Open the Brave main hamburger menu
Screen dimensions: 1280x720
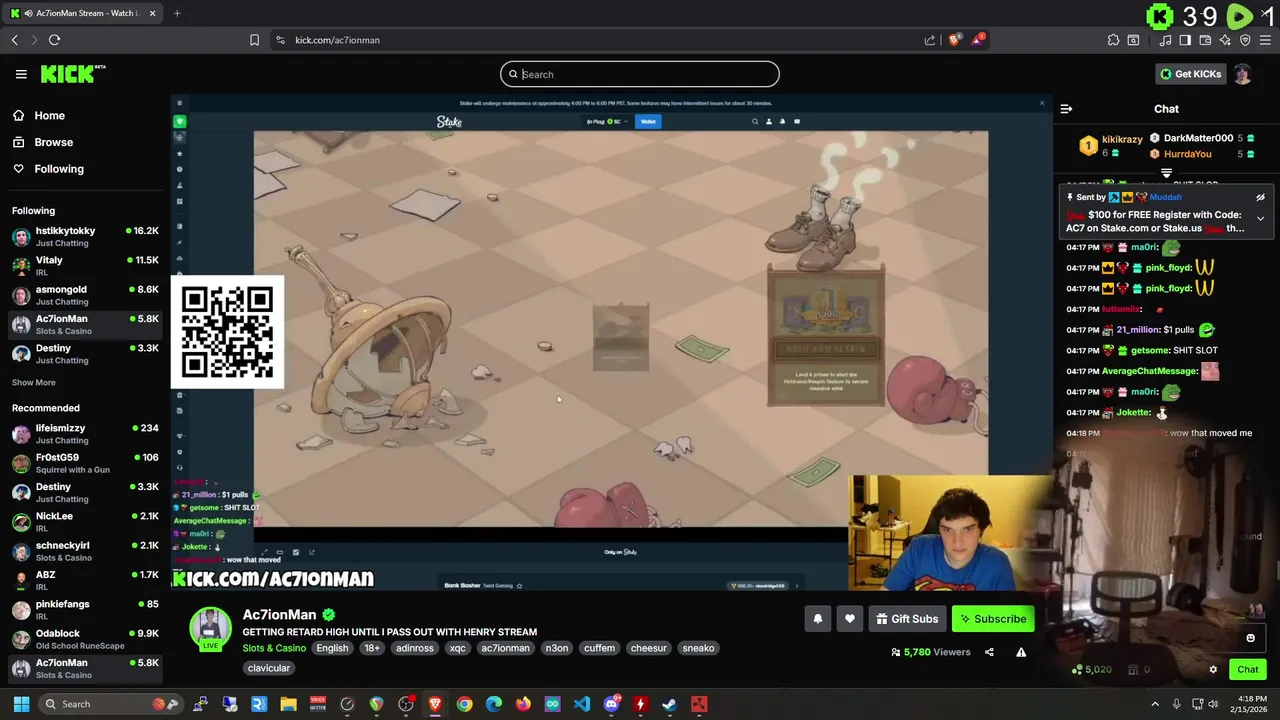click(x=1264, y=40)
